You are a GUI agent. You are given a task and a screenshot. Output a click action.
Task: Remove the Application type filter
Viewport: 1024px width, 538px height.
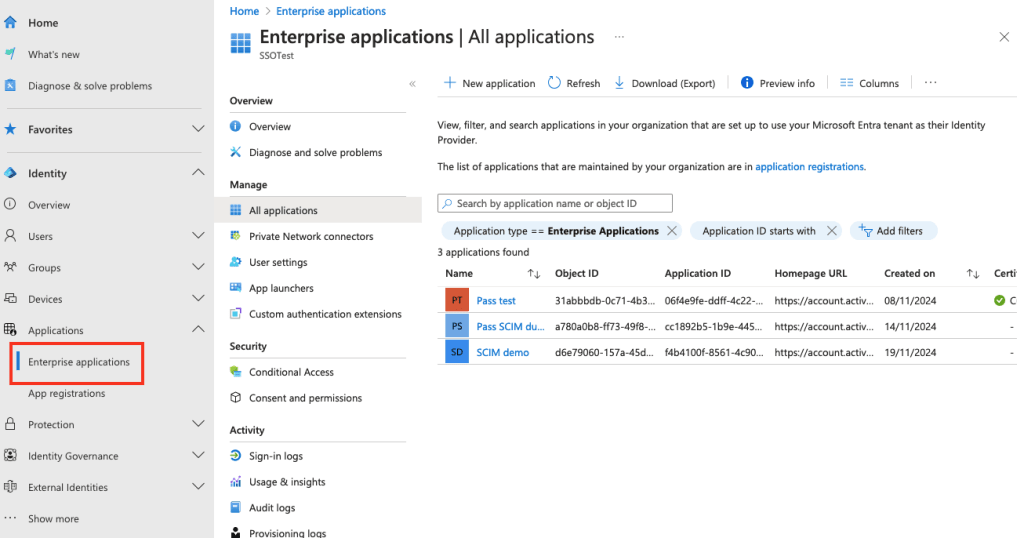pos(672,231)
